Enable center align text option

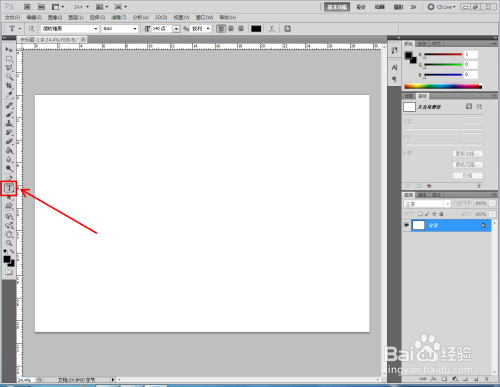(x=231, y=29)
